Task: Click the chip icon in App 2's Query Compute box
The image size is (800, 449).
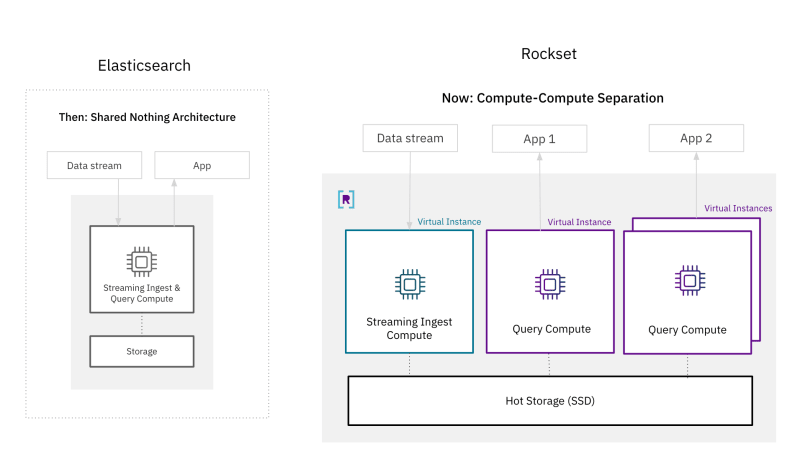Action: pyautogui.click(x=690, y=281)
